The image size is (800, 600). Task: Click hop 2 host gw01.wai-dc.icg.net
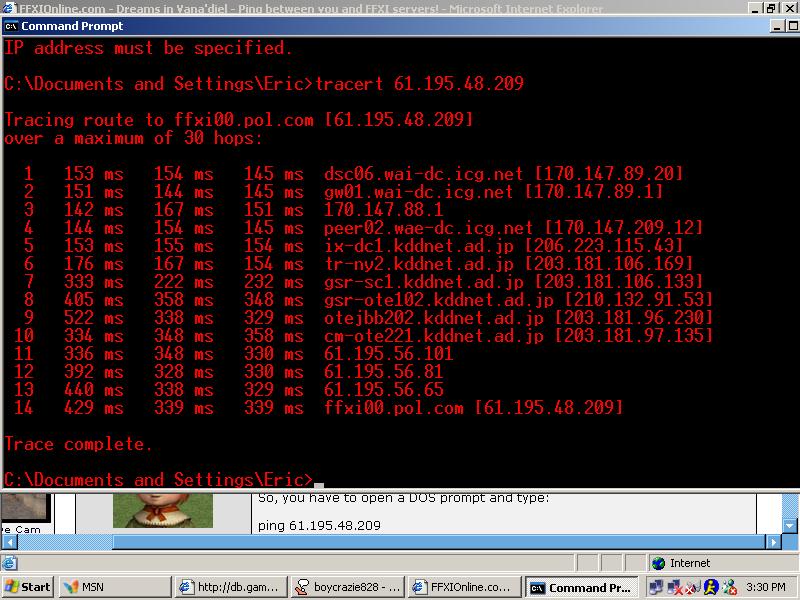[x=418, y=192]
